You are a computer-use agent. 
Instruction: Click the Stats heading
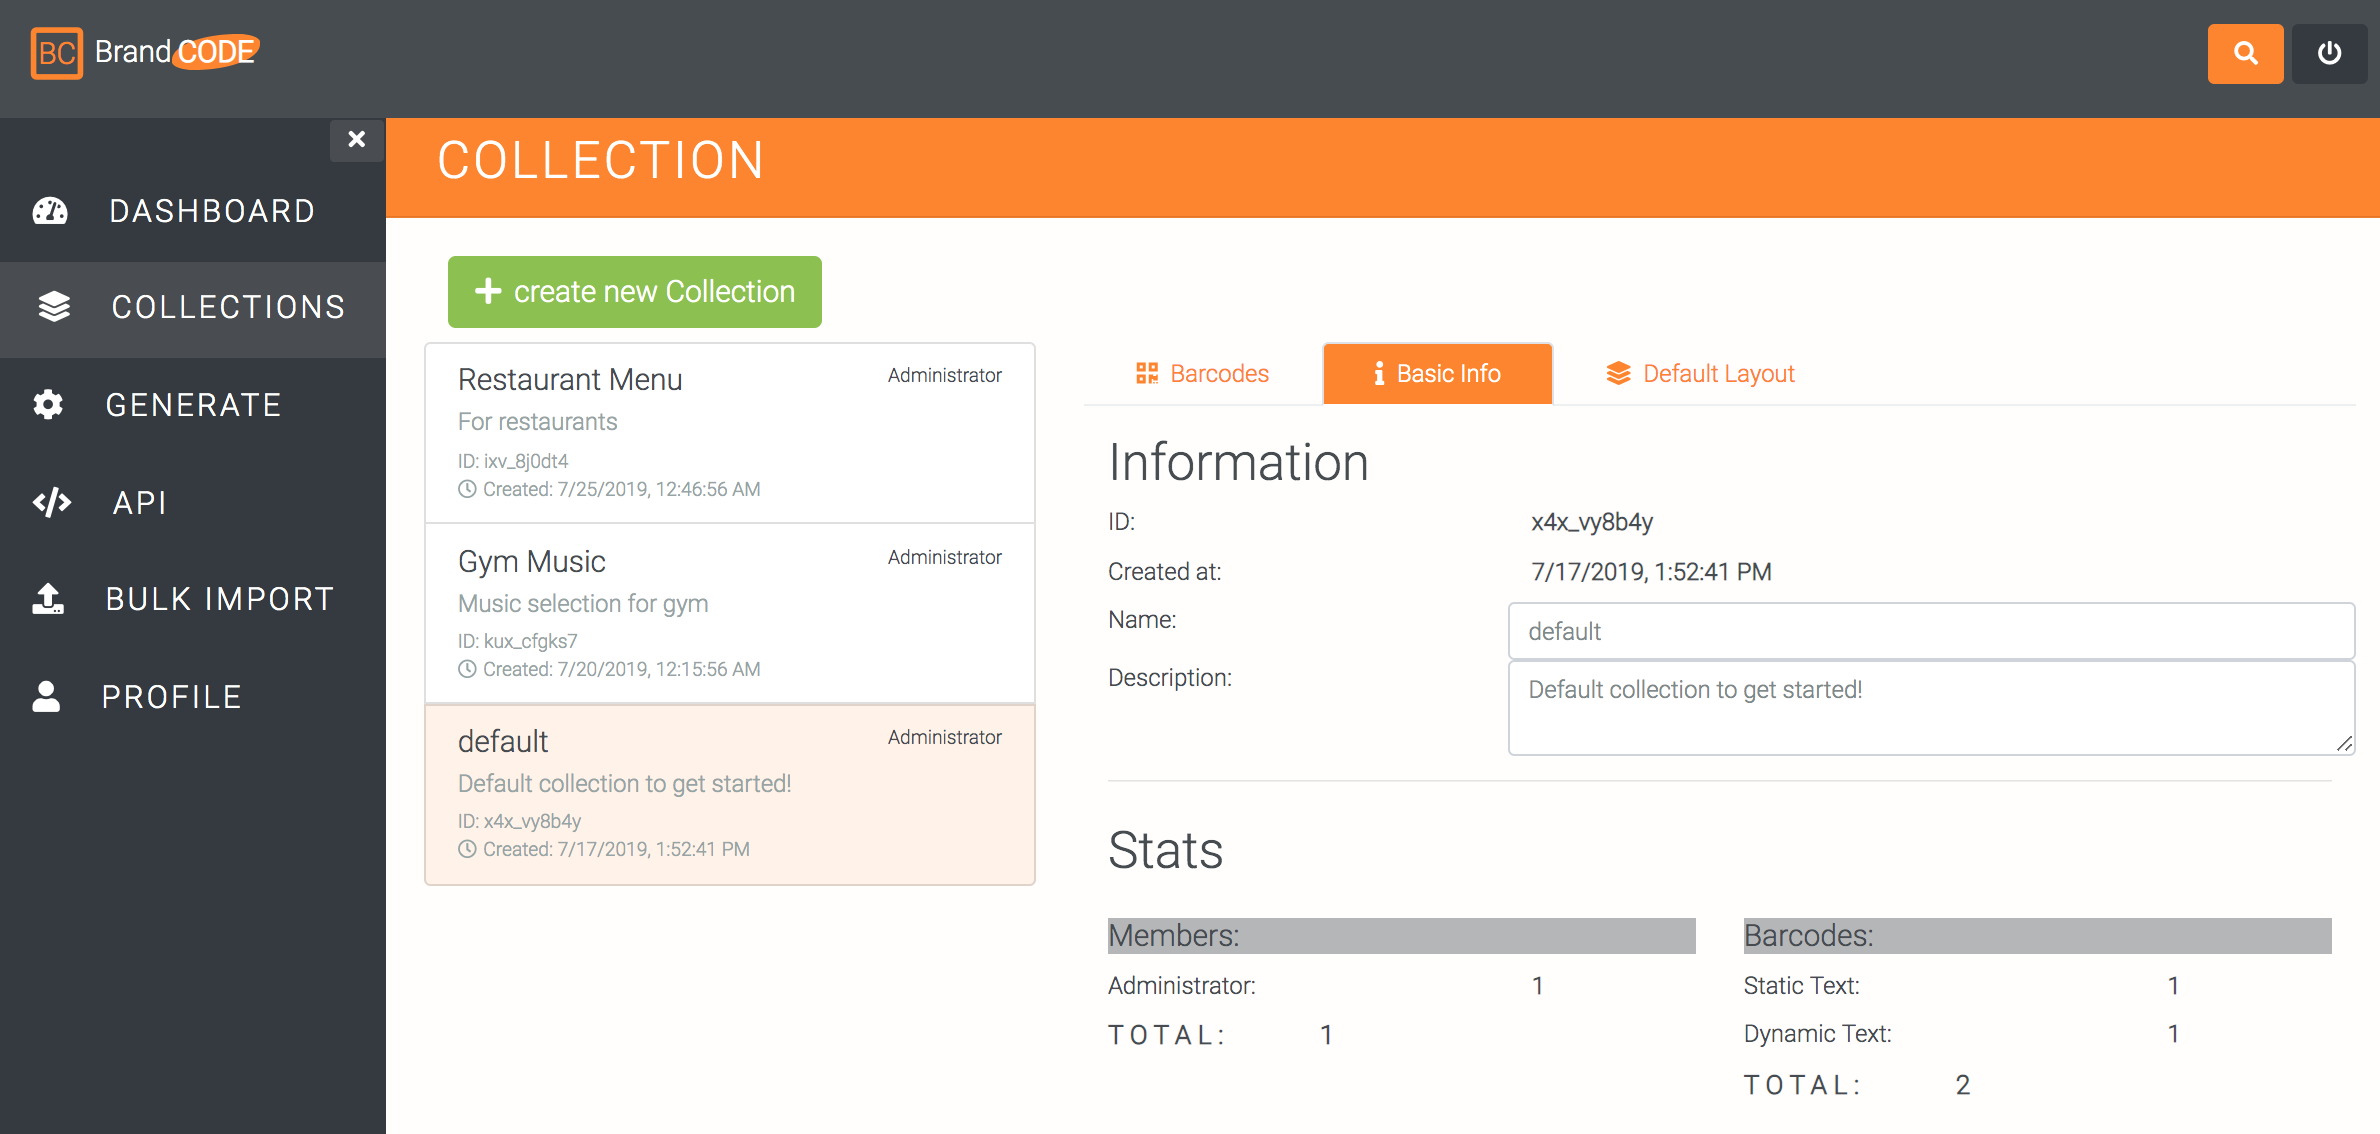point(1165,850)
